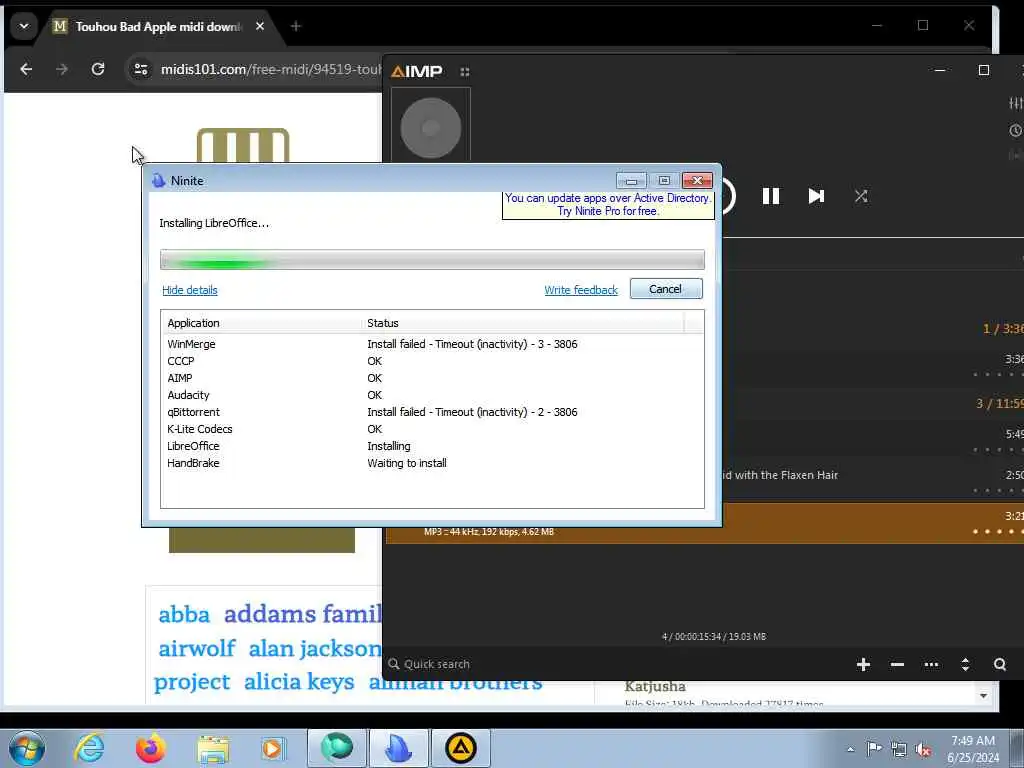Click WinMerge 'Install failed - Timeout' status
Viewport: 1024px width, 768px height.
pos(472,344)
